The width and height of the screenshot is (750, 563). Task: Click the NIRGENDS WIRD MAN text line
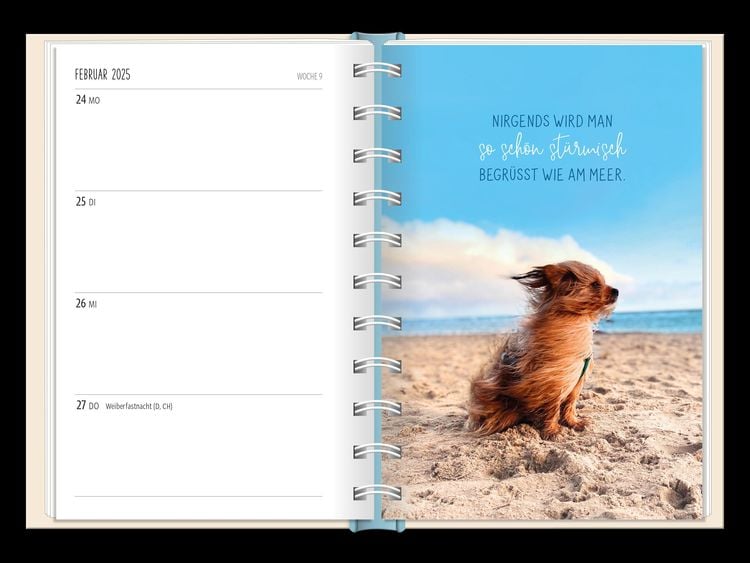tap(551, 121)
